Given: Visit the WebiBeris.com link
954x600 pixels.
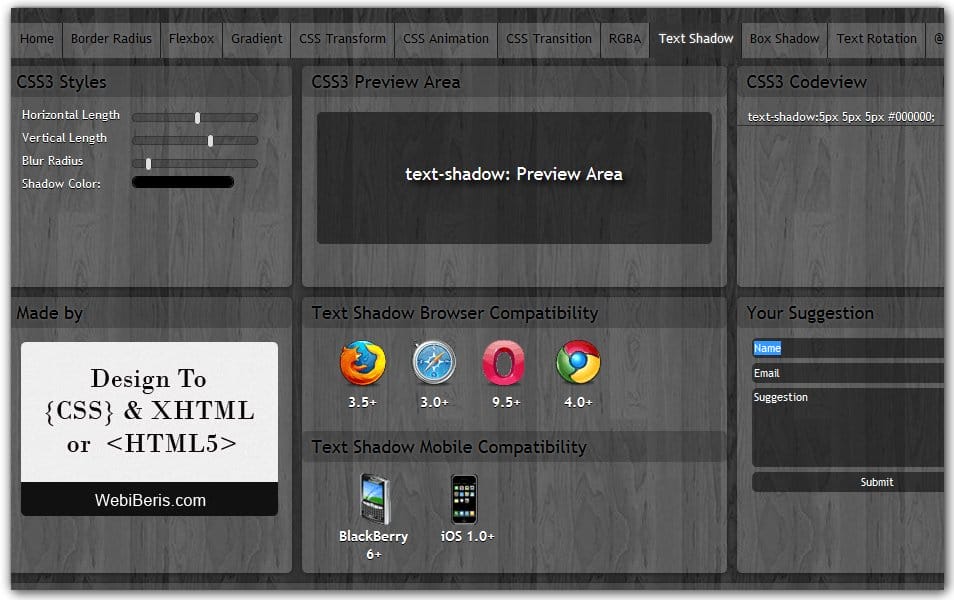Looking at the screenshot, I should pos(148,499).
